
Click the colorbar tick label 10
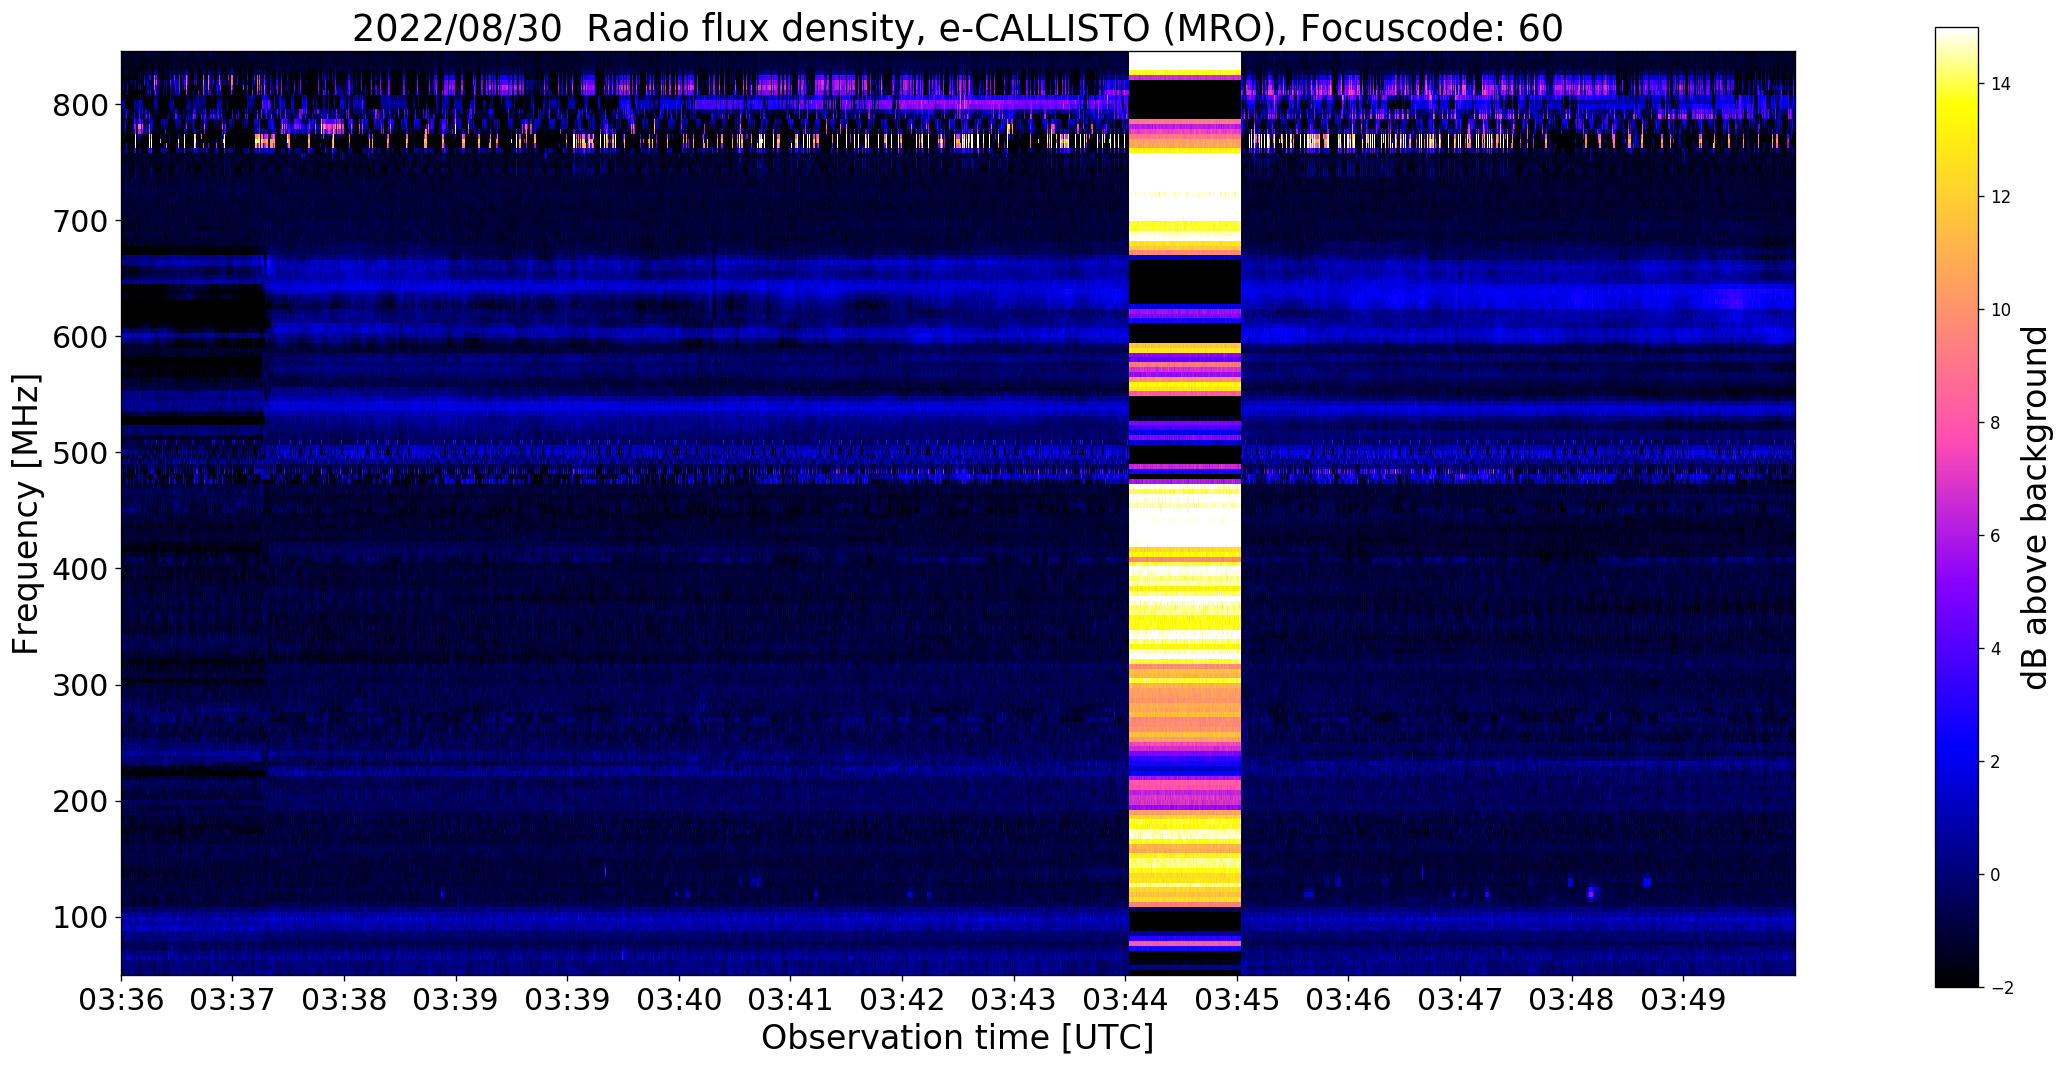pos(2001,310)
